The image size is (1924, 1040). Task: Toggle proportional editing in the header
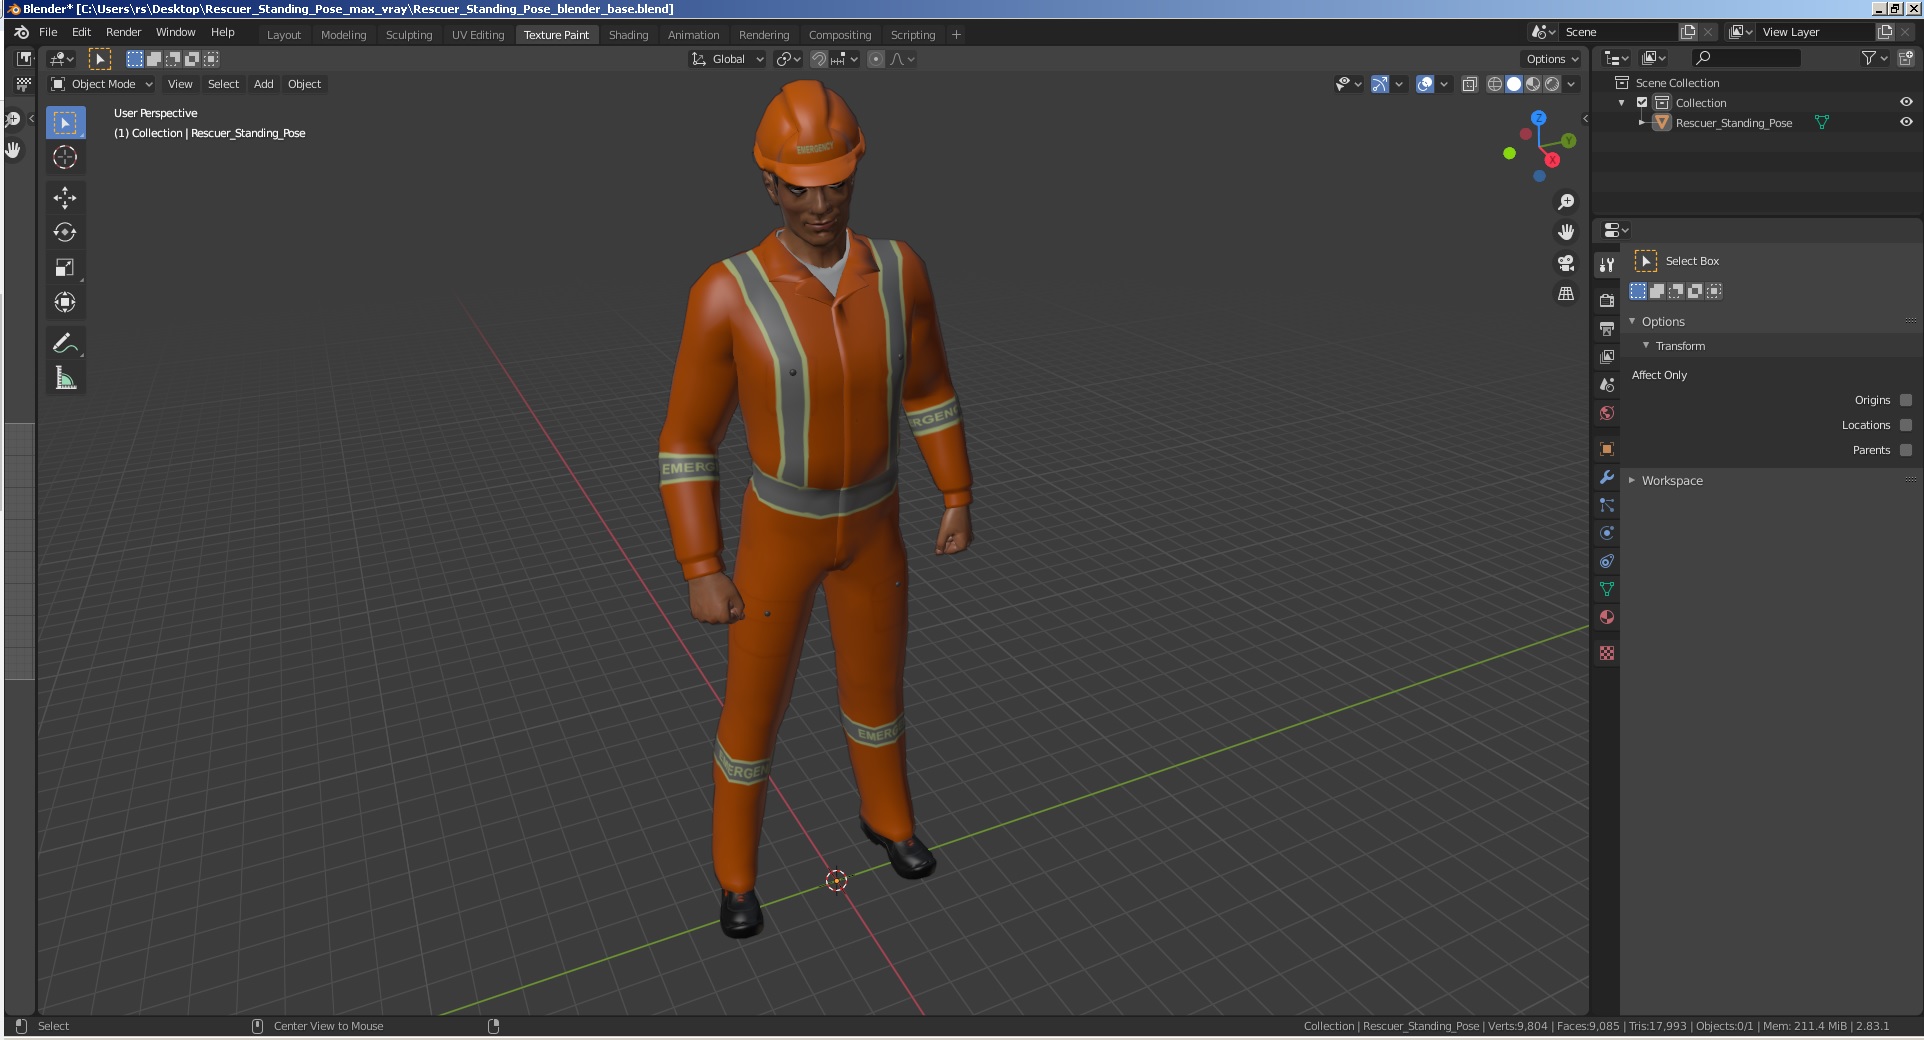click(876, 59)
